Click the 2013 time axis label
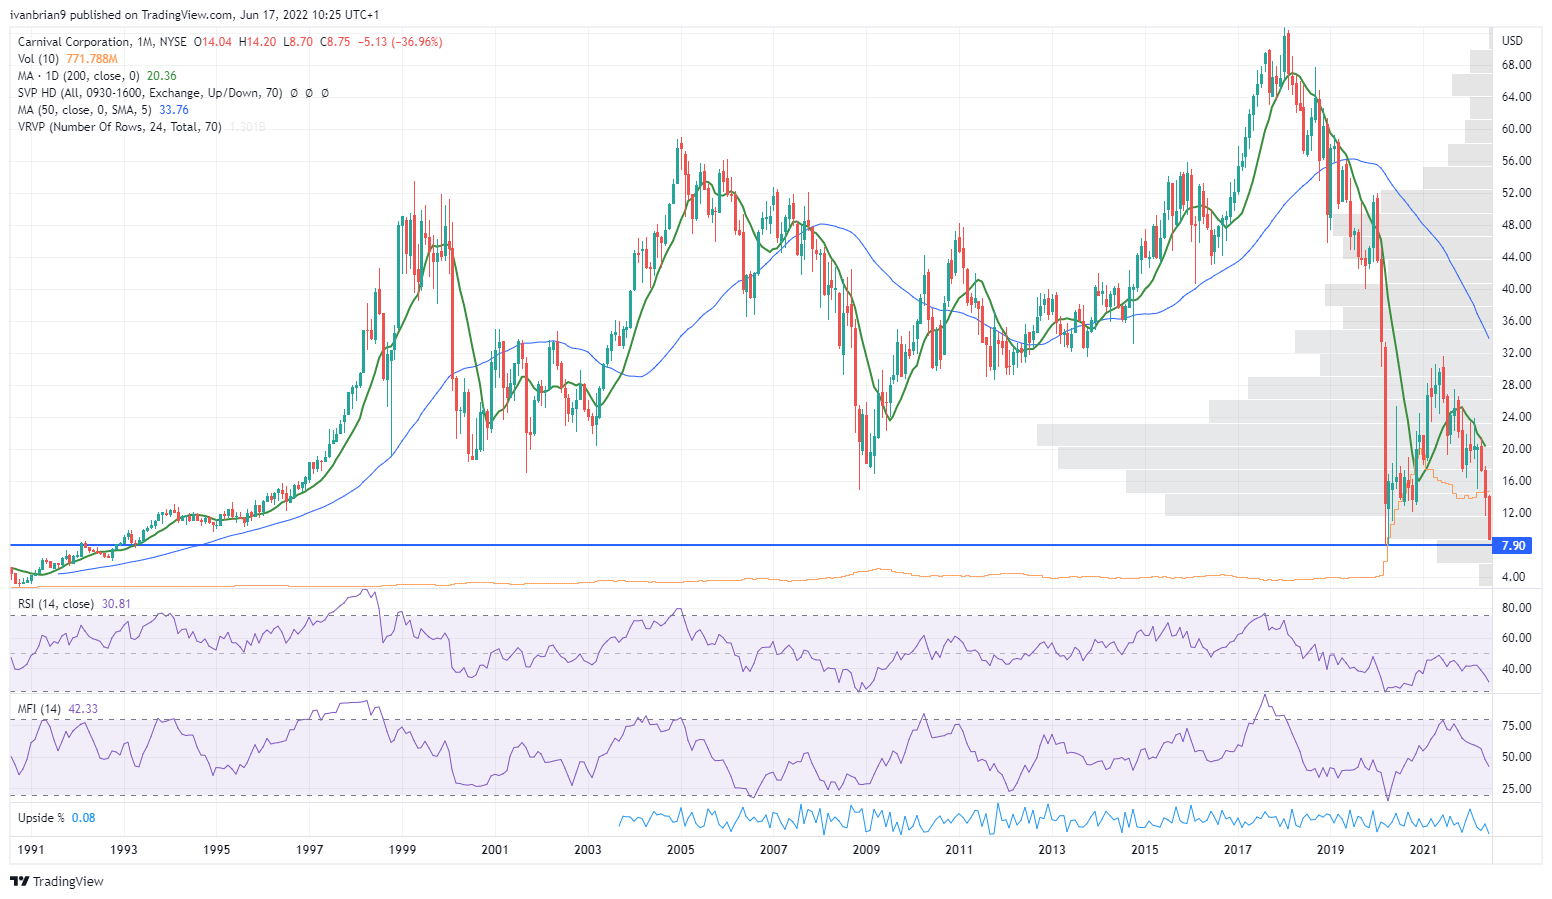 [1052, 850]
